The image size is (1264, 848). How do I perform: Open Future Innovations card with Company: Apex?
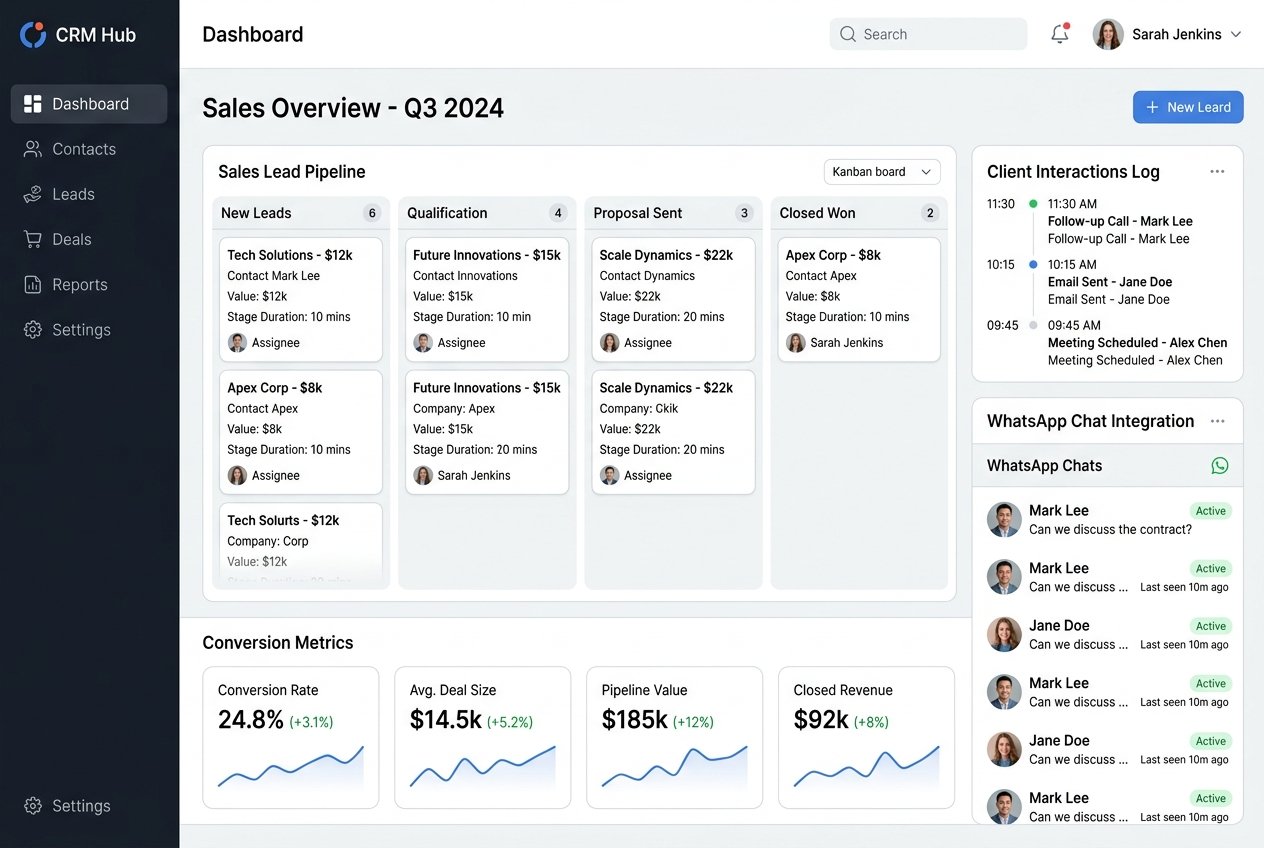coord(487,432)
